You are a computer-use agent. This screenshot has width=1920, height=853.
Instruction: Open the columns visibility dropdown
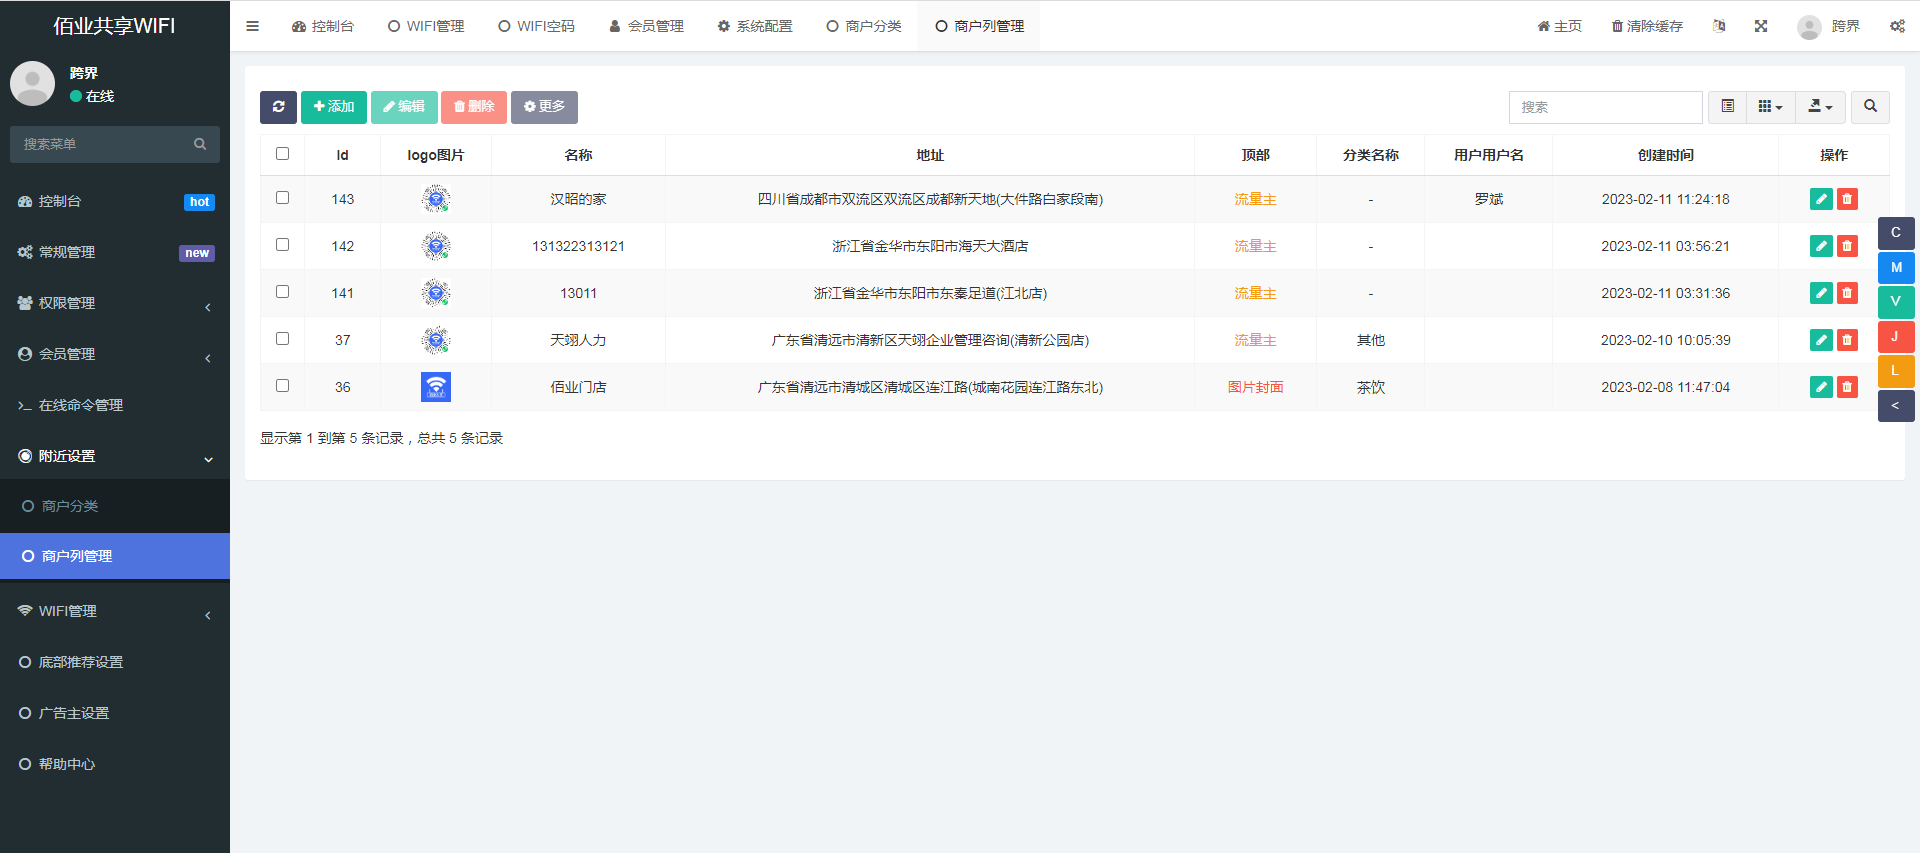coord(1770,107)
